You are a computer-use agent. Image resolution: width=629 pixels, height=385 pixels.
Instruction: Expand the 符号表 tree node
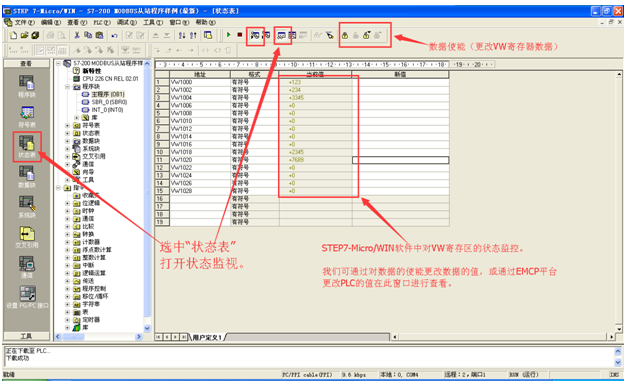point(67,126)
